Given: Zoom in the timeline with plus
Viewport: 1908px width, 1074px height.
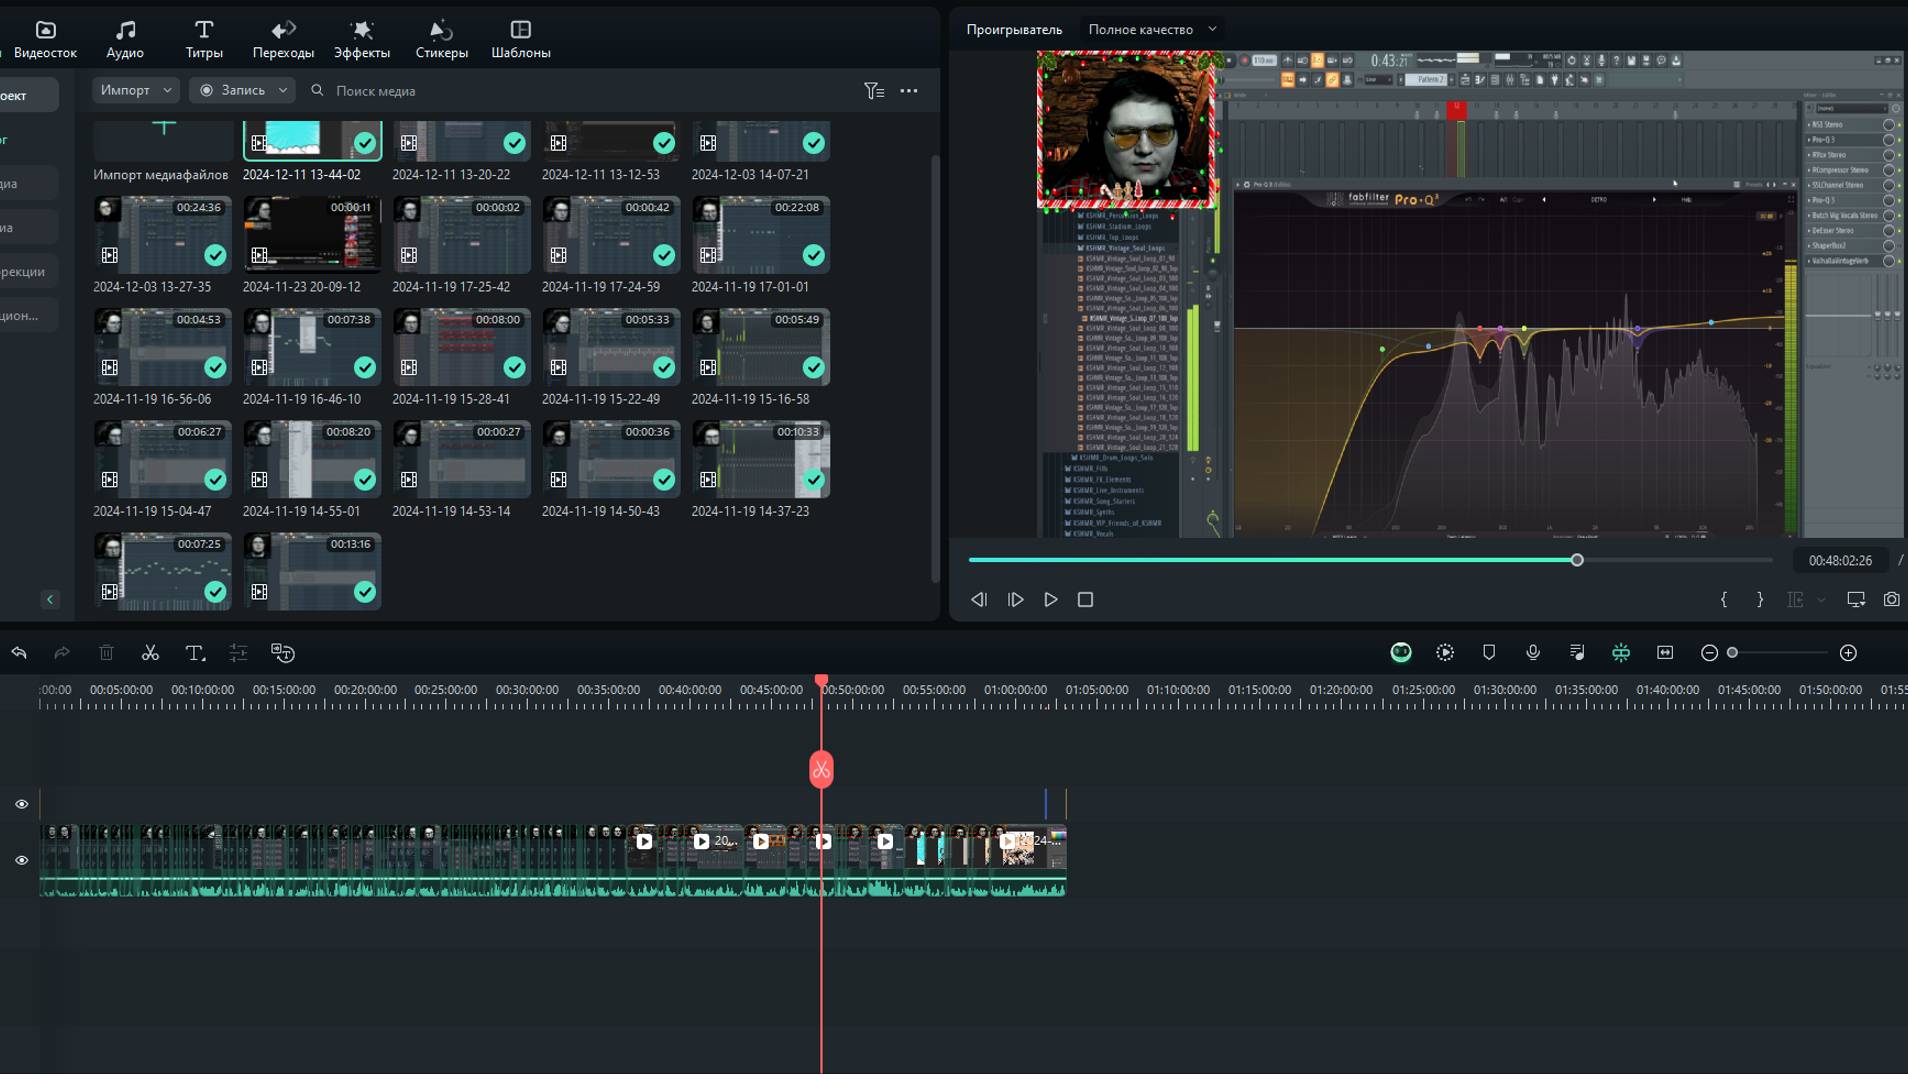Looking at the screenshot, I should (x=1848, y=653).
